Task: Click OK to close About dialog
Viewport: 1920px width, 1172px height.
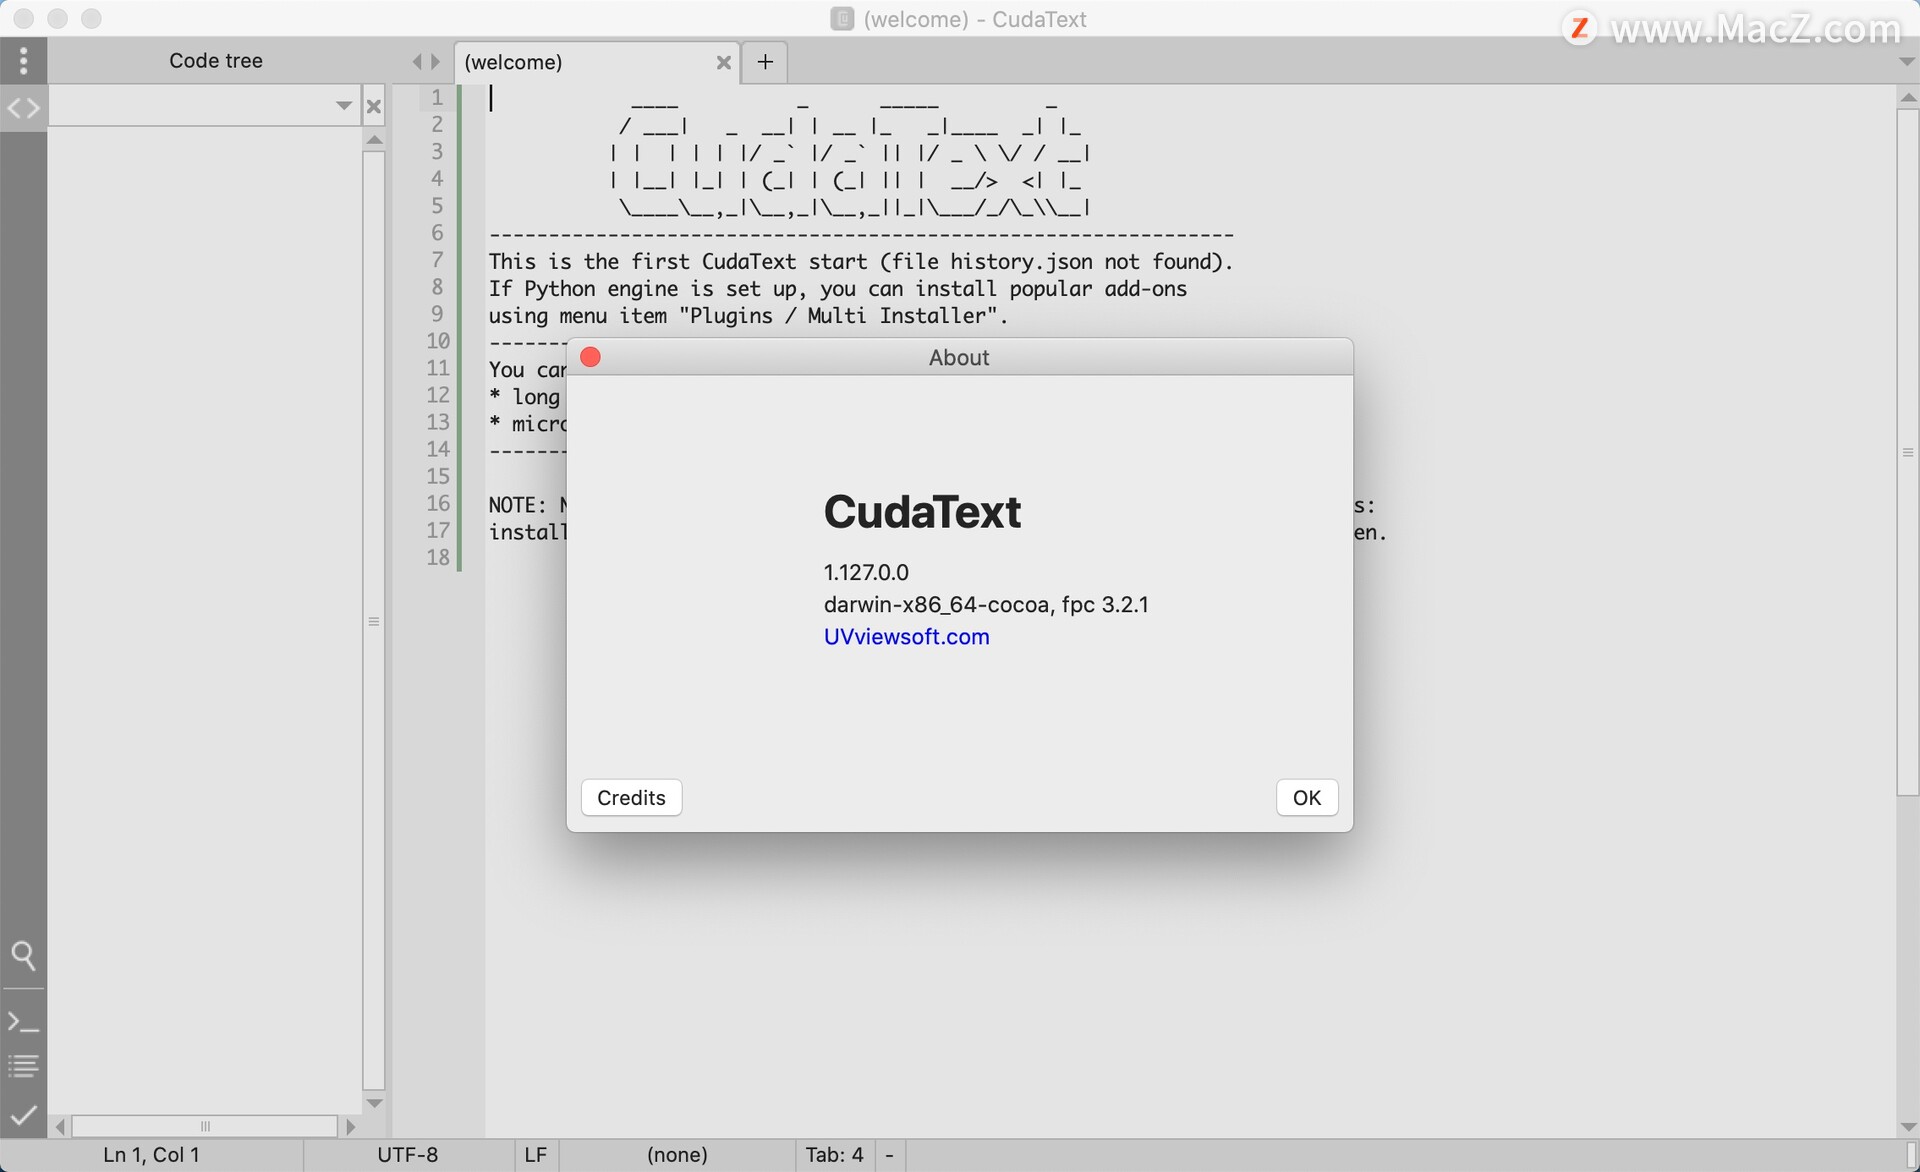Action: tap(1306, 796)
